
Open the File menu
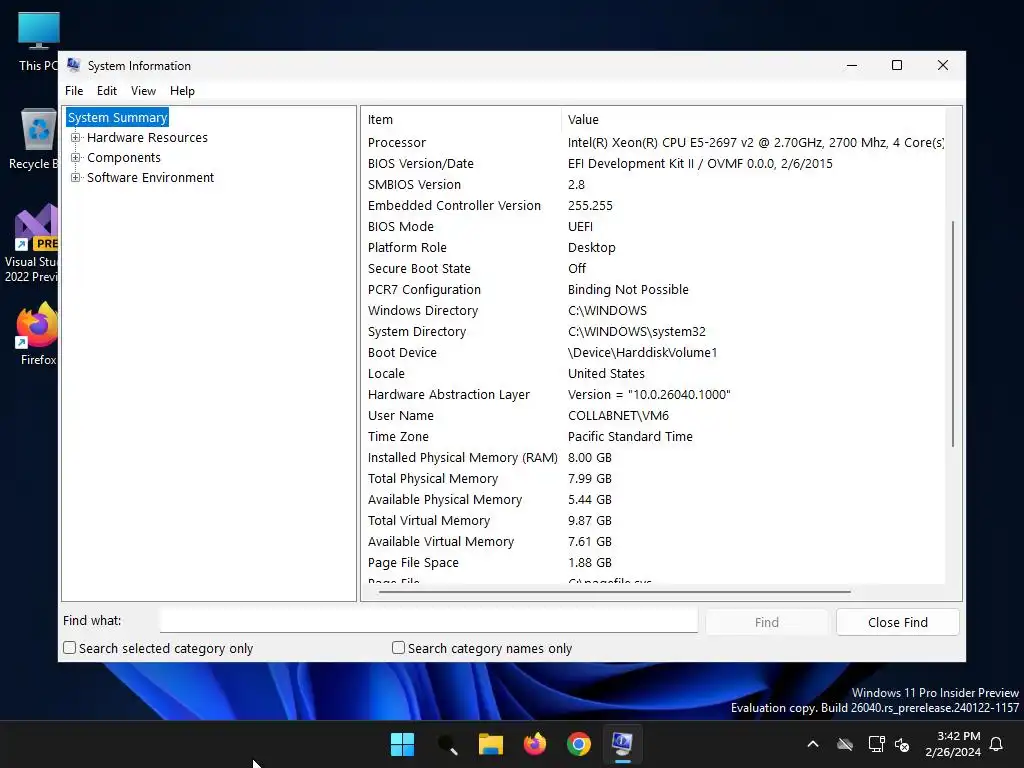tap(74, 91)
